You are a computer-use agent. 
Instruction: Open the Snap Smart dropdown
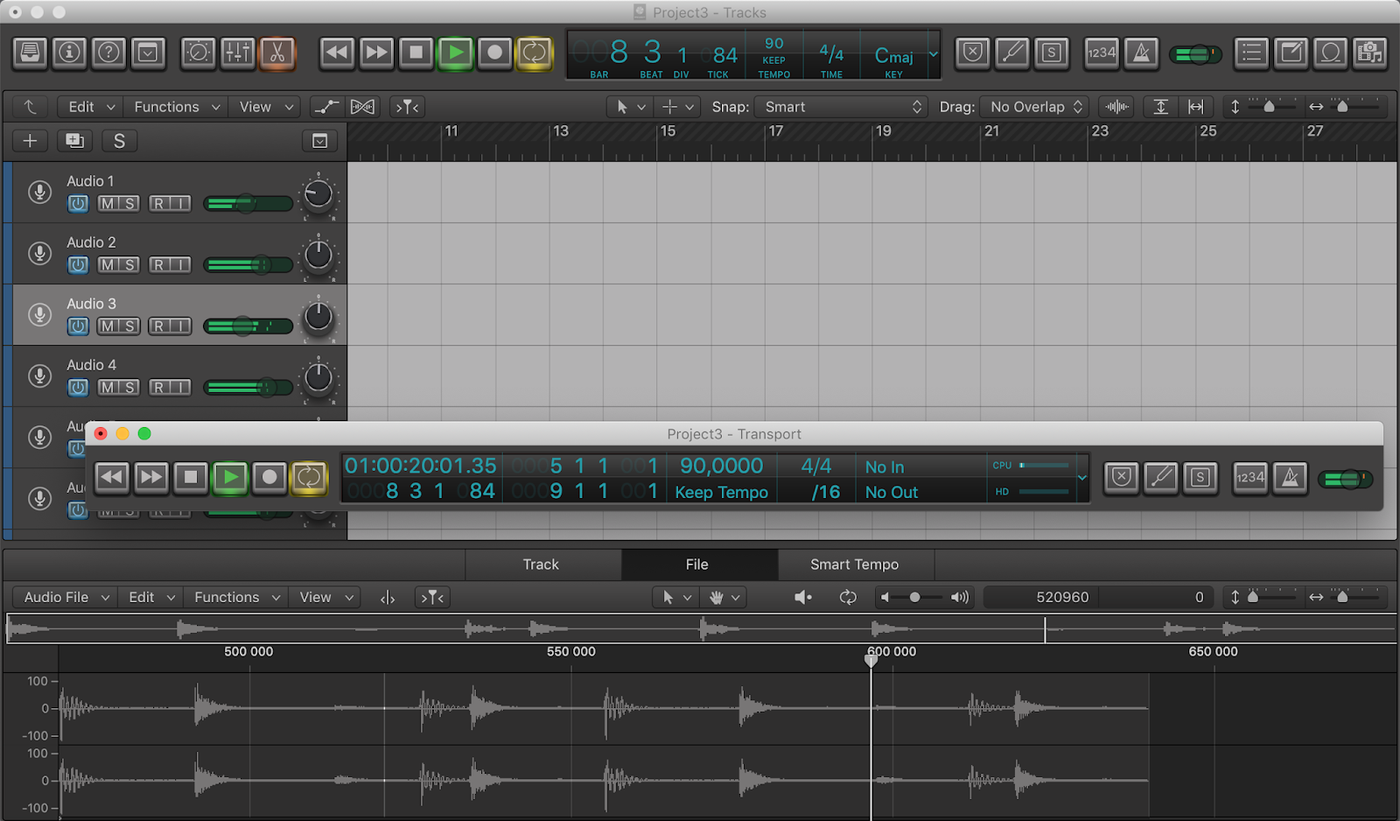pos(842,107)
